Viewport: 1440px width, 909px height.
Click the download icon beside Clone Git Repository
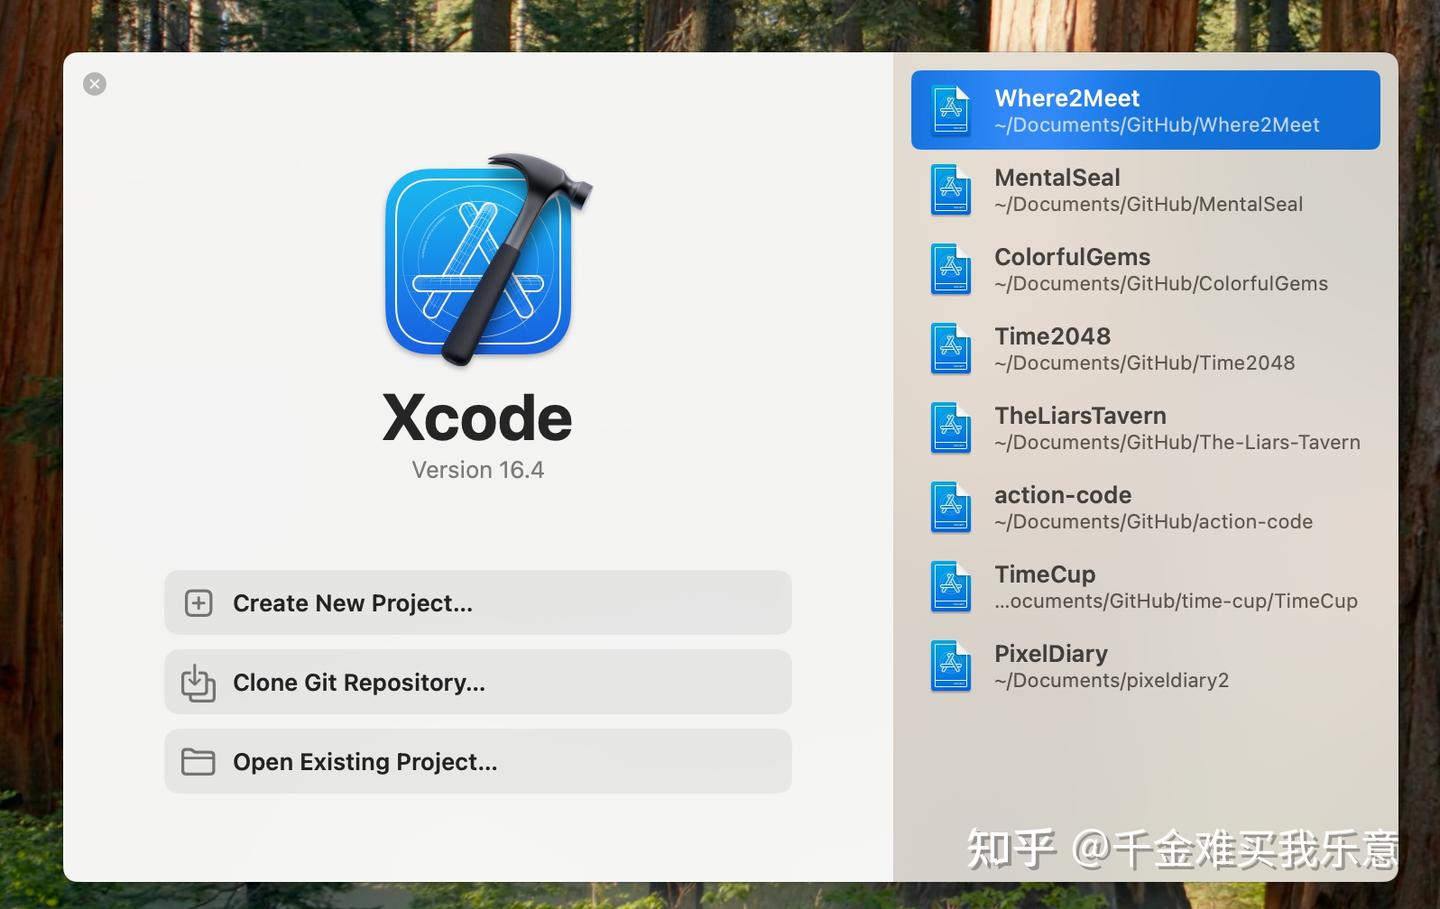[198, 683]
